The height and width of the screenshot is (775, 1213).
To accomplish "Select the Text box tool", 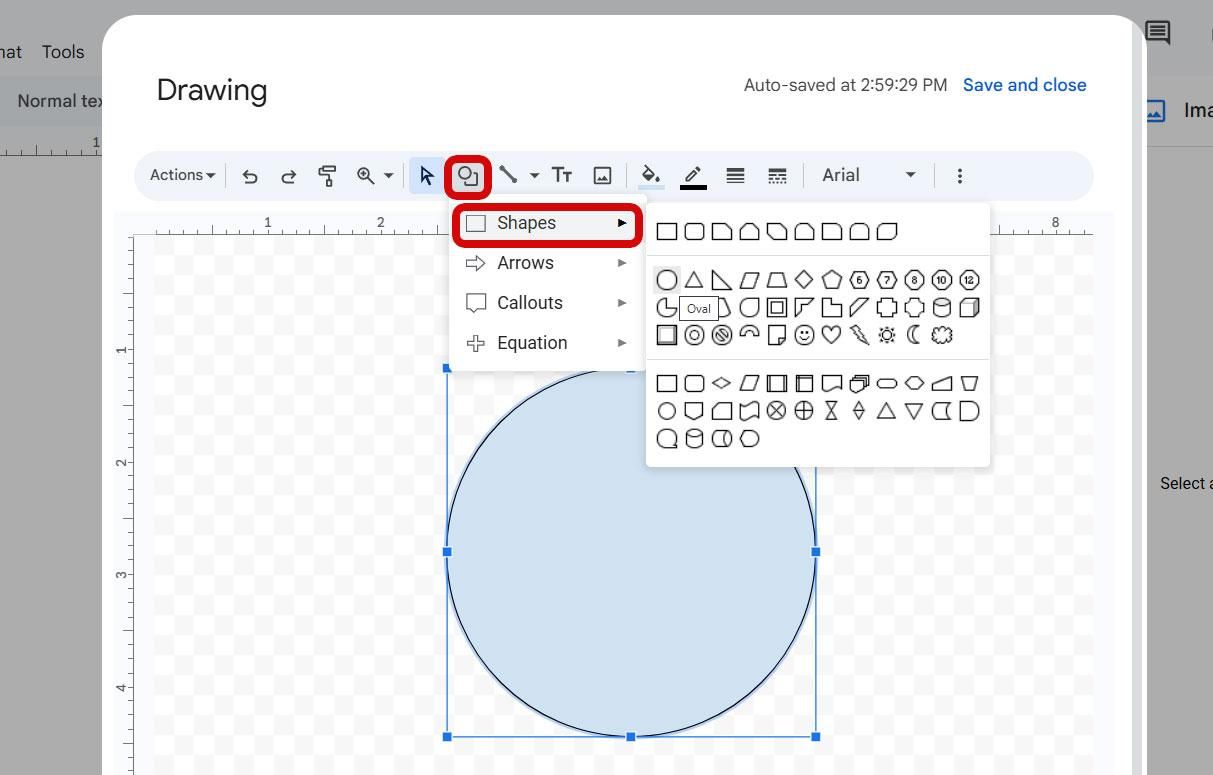I will (x=562, y=175).
